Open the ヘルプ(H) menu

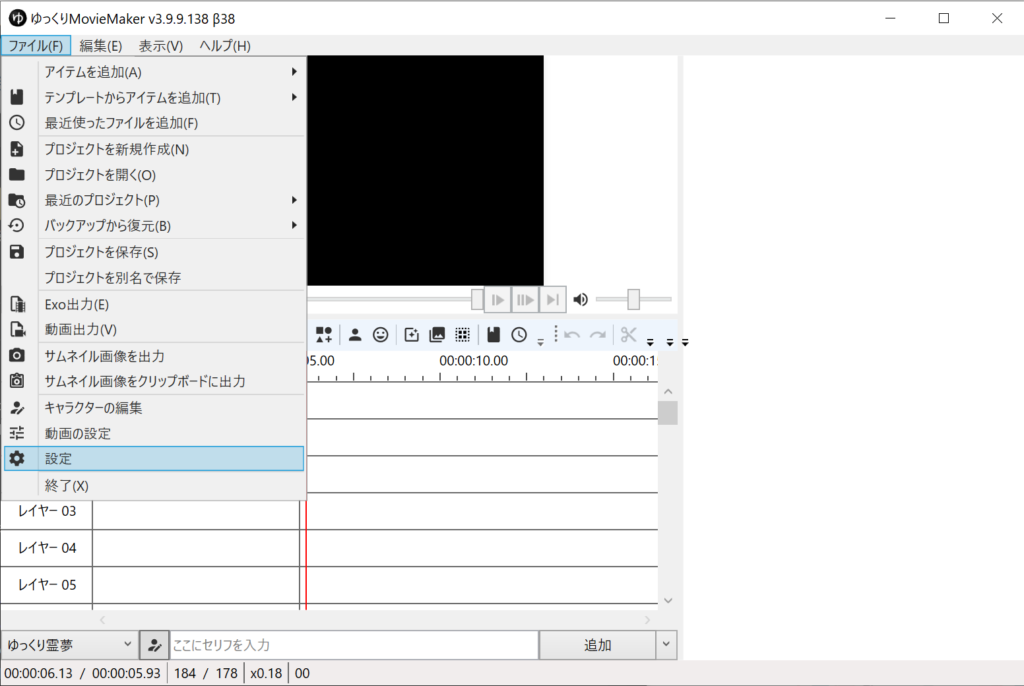pyautogui.click(x=225, y=46)
